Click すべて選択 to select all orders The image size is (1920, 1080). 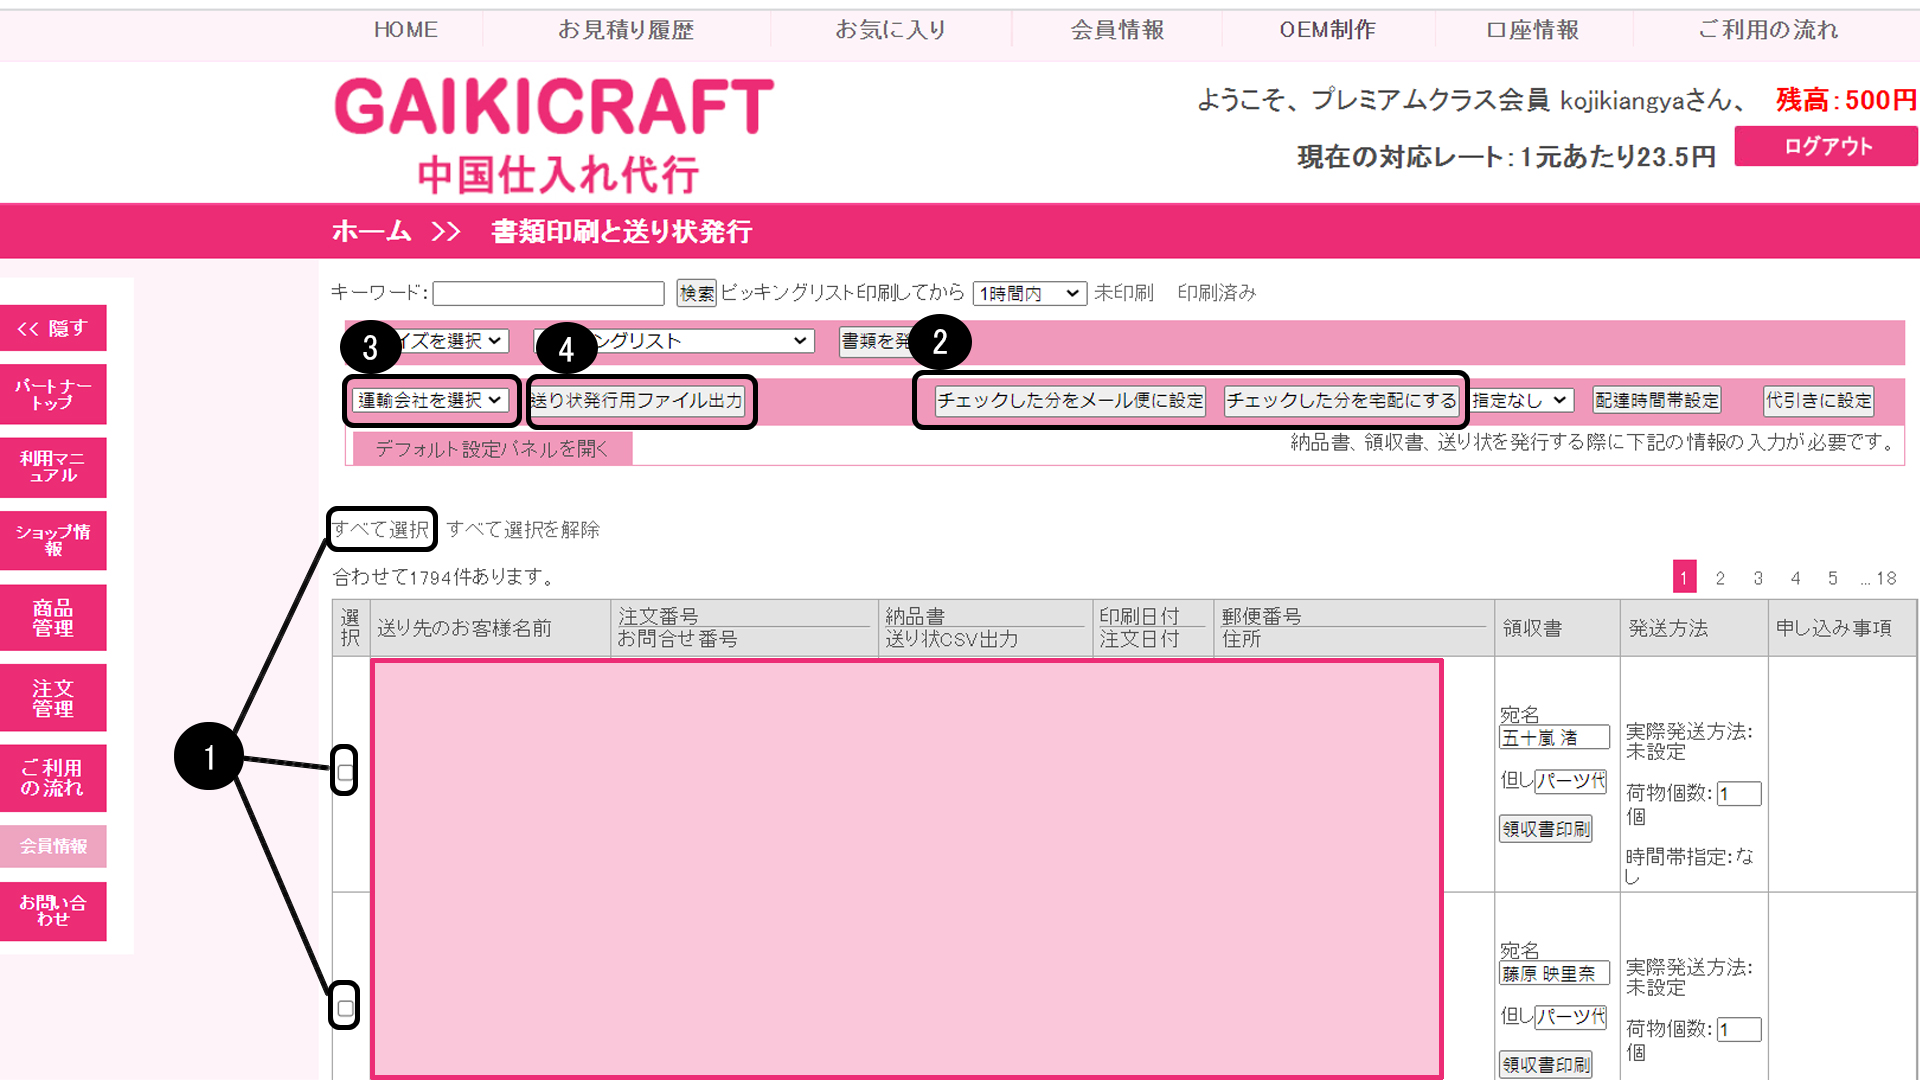381,529
